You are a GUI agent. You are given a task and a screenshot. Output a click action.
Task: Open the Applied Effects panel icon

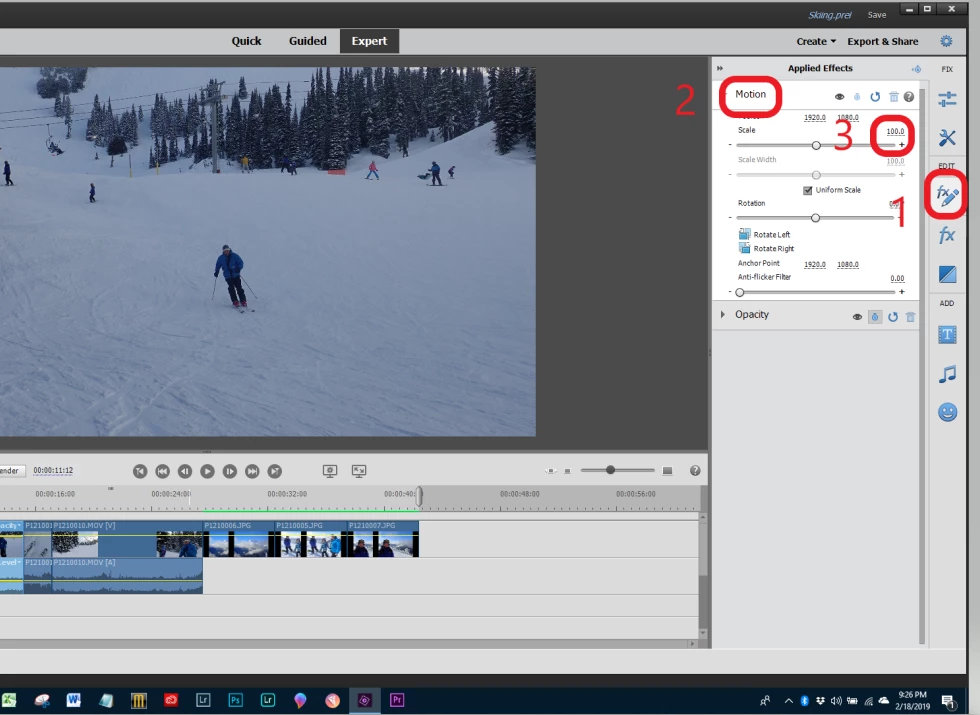tap(947, 196)
